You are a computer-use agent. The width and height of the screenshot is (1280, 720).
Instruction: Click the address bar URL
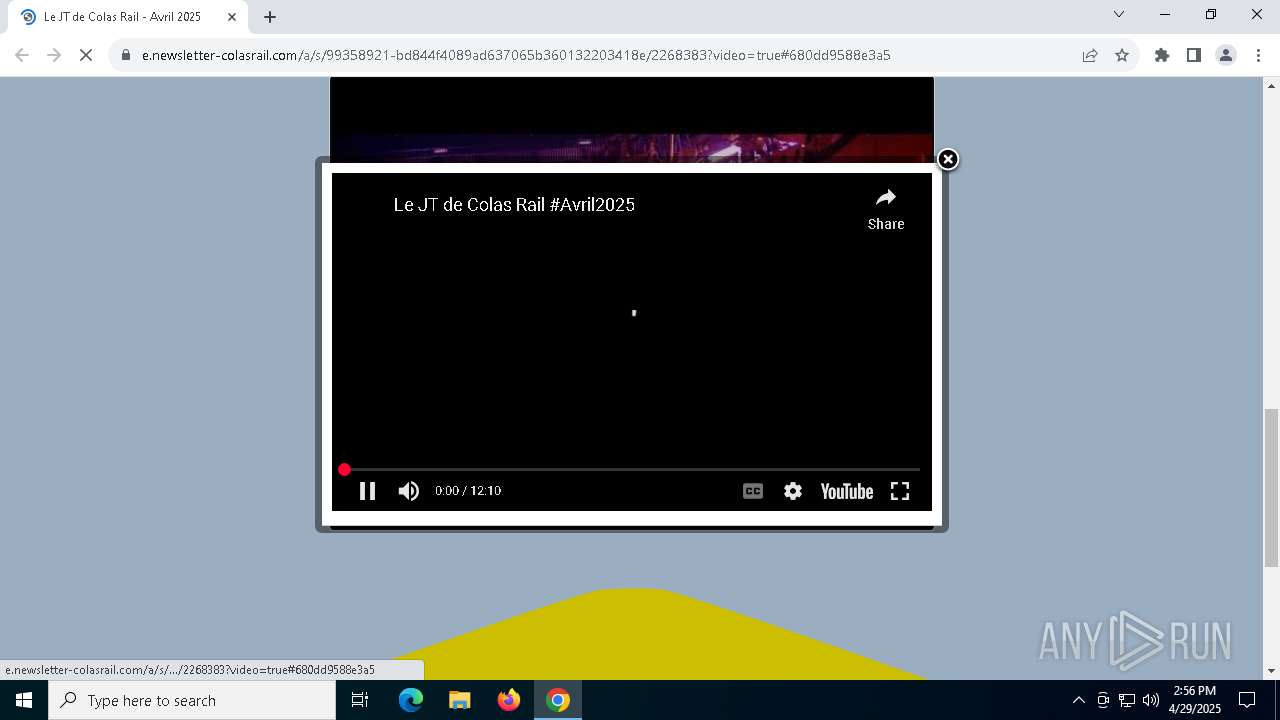[x=516, y=55]
